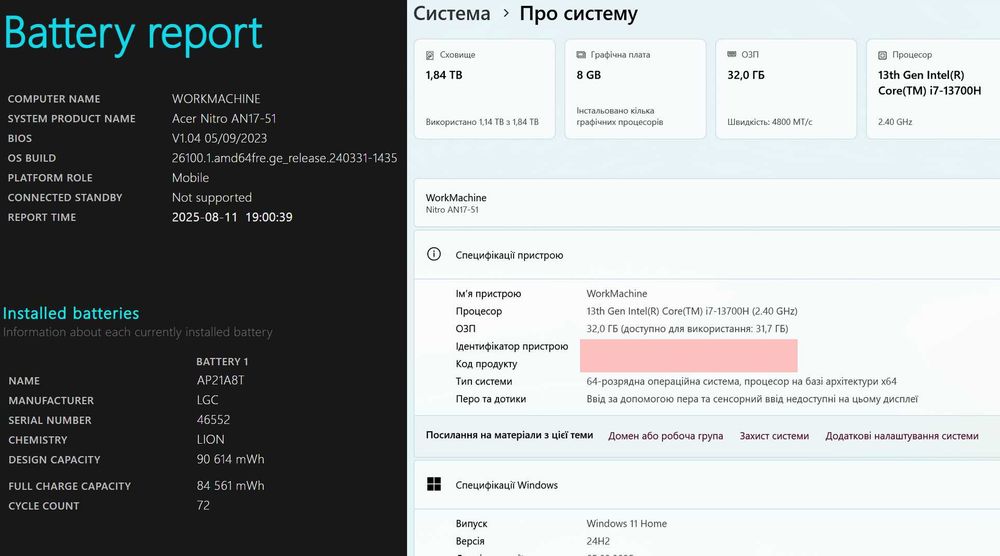Select battery serial number 46552
The image size is (1000, 556).
click(x=214, y=420)
